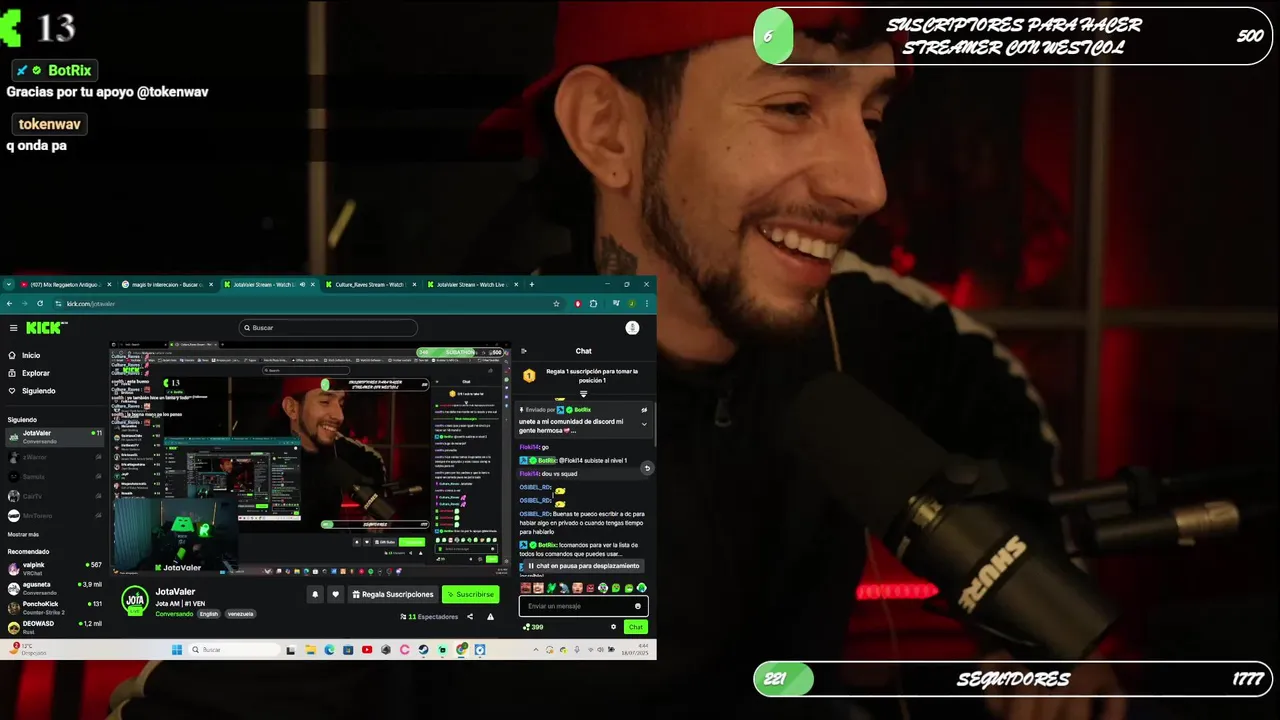Expand the pinned BotRix message chevron
This screenshot has height=720, width=1280.
pyautogui.click(x=644, y=424)
